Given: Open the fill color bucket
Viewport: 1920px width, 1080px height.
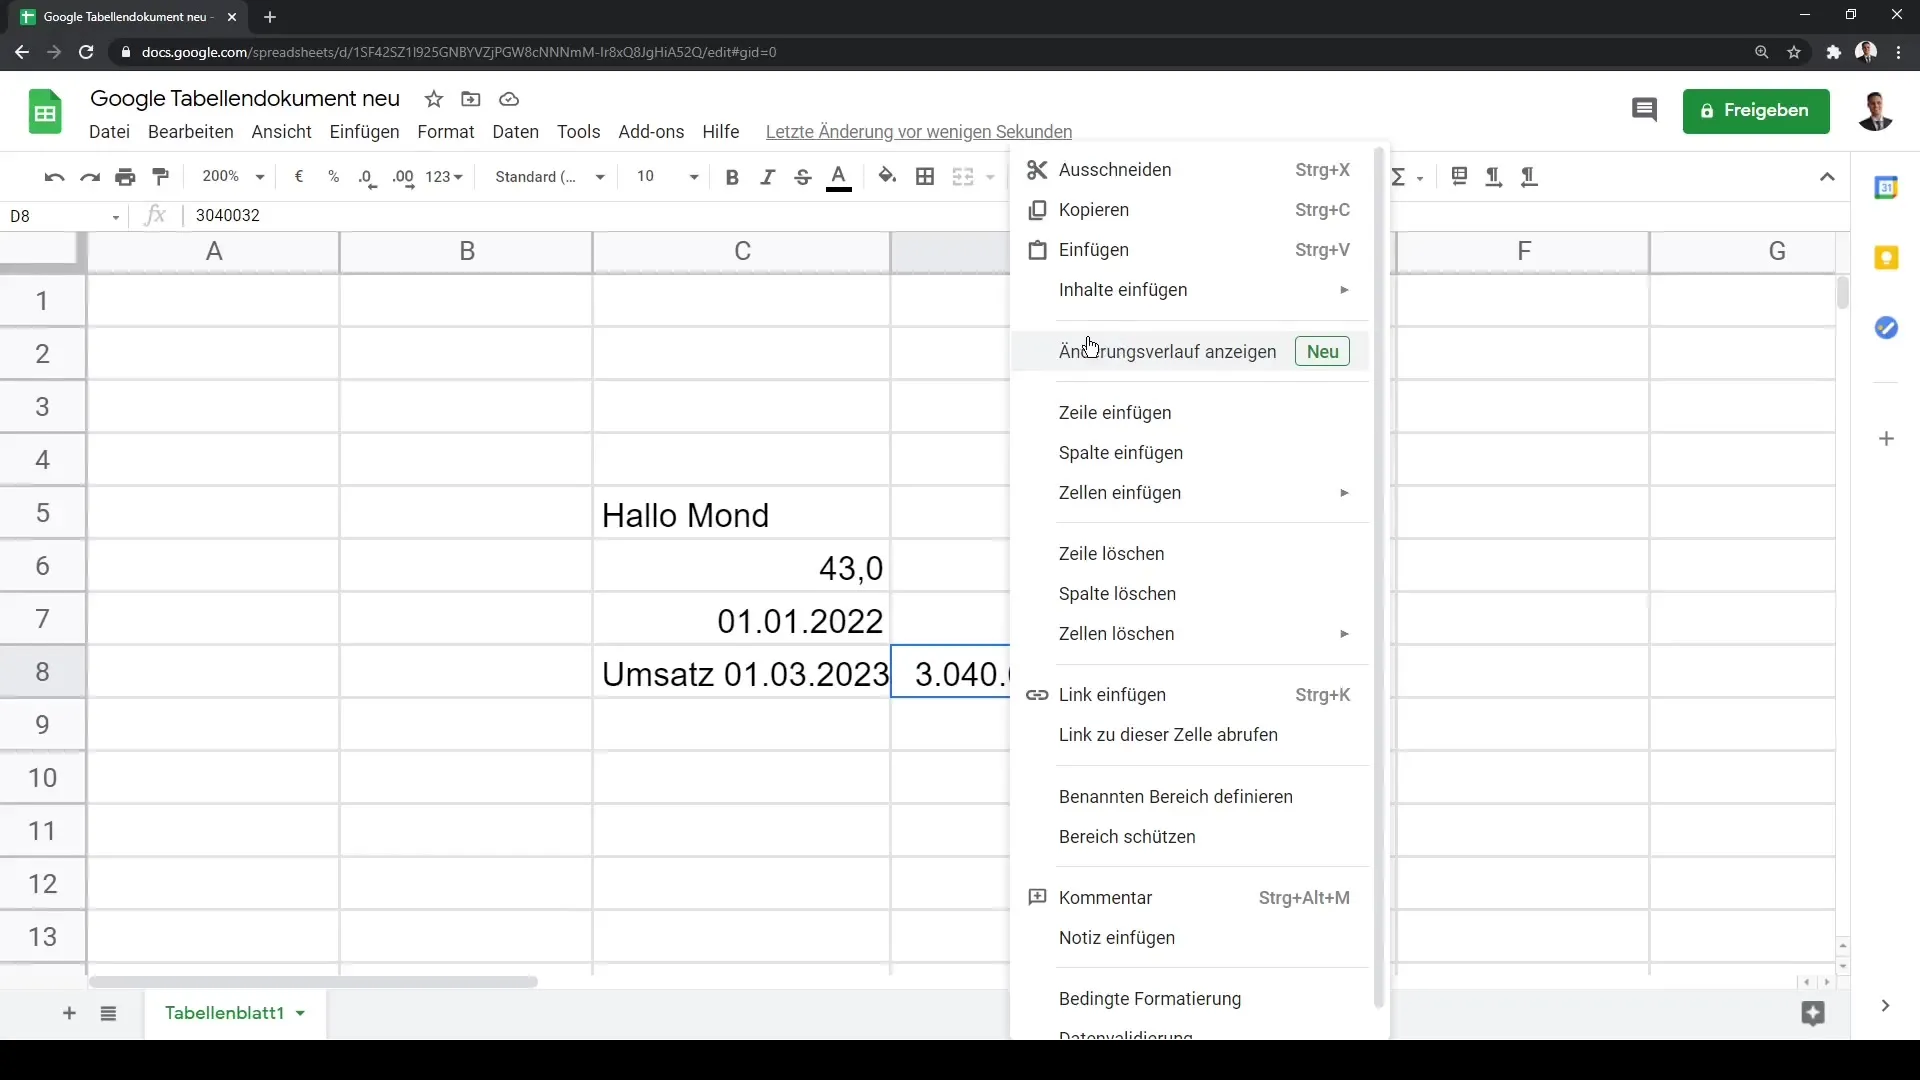Looking at the screenshot, I should (887, 177).
